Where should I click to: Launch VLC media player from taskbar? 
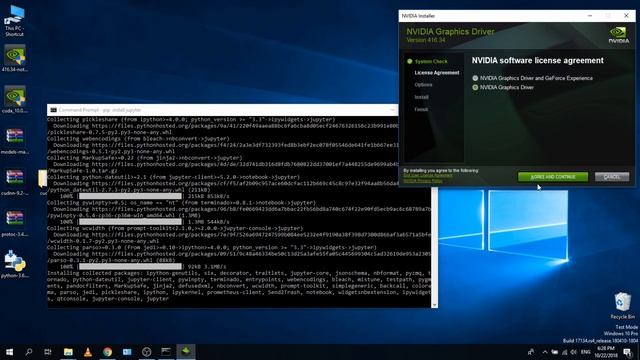(88, 352)
